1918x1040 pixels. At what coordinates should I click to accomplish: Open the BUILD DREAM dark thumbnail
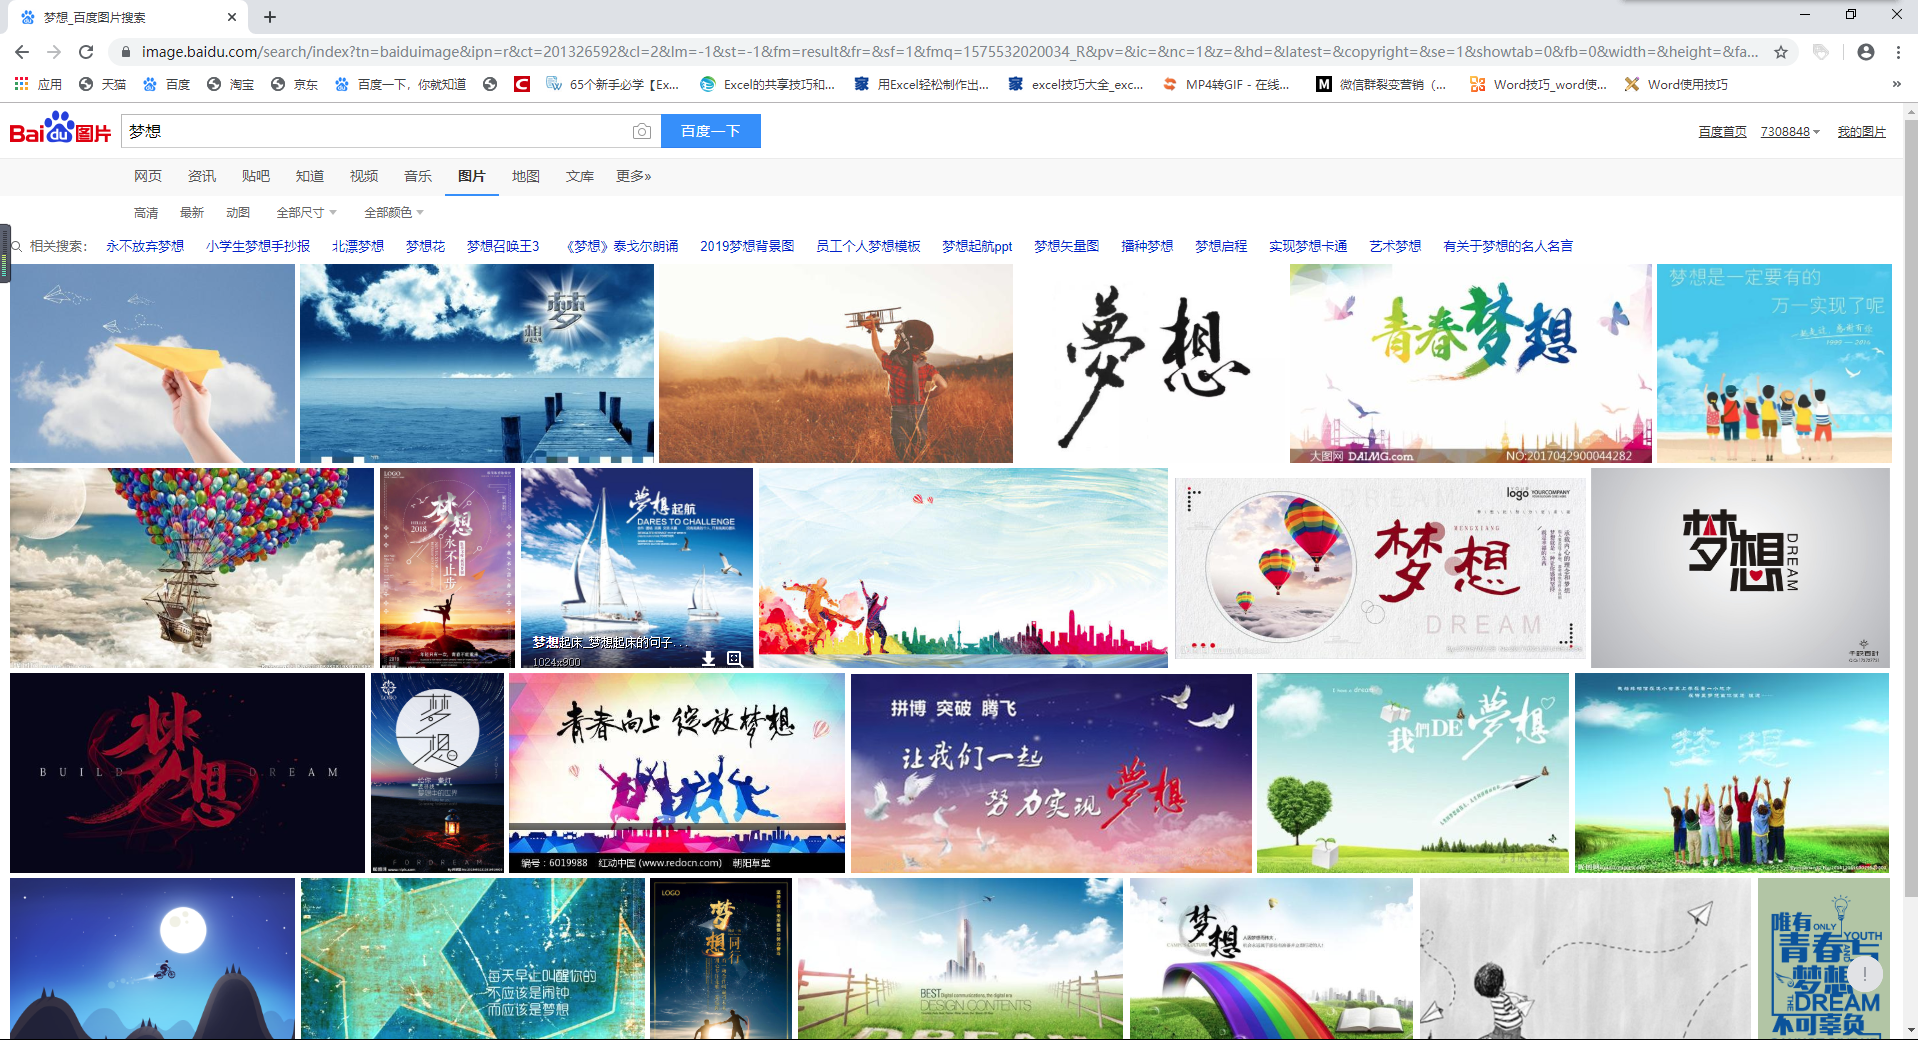pos(187,773)
